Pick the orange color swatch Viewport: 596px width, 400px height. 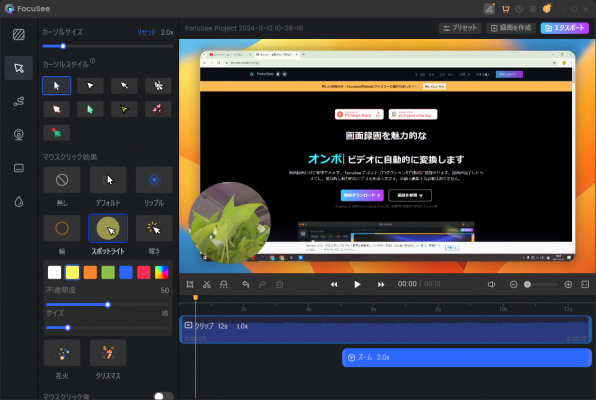click(x=90, y=272)
